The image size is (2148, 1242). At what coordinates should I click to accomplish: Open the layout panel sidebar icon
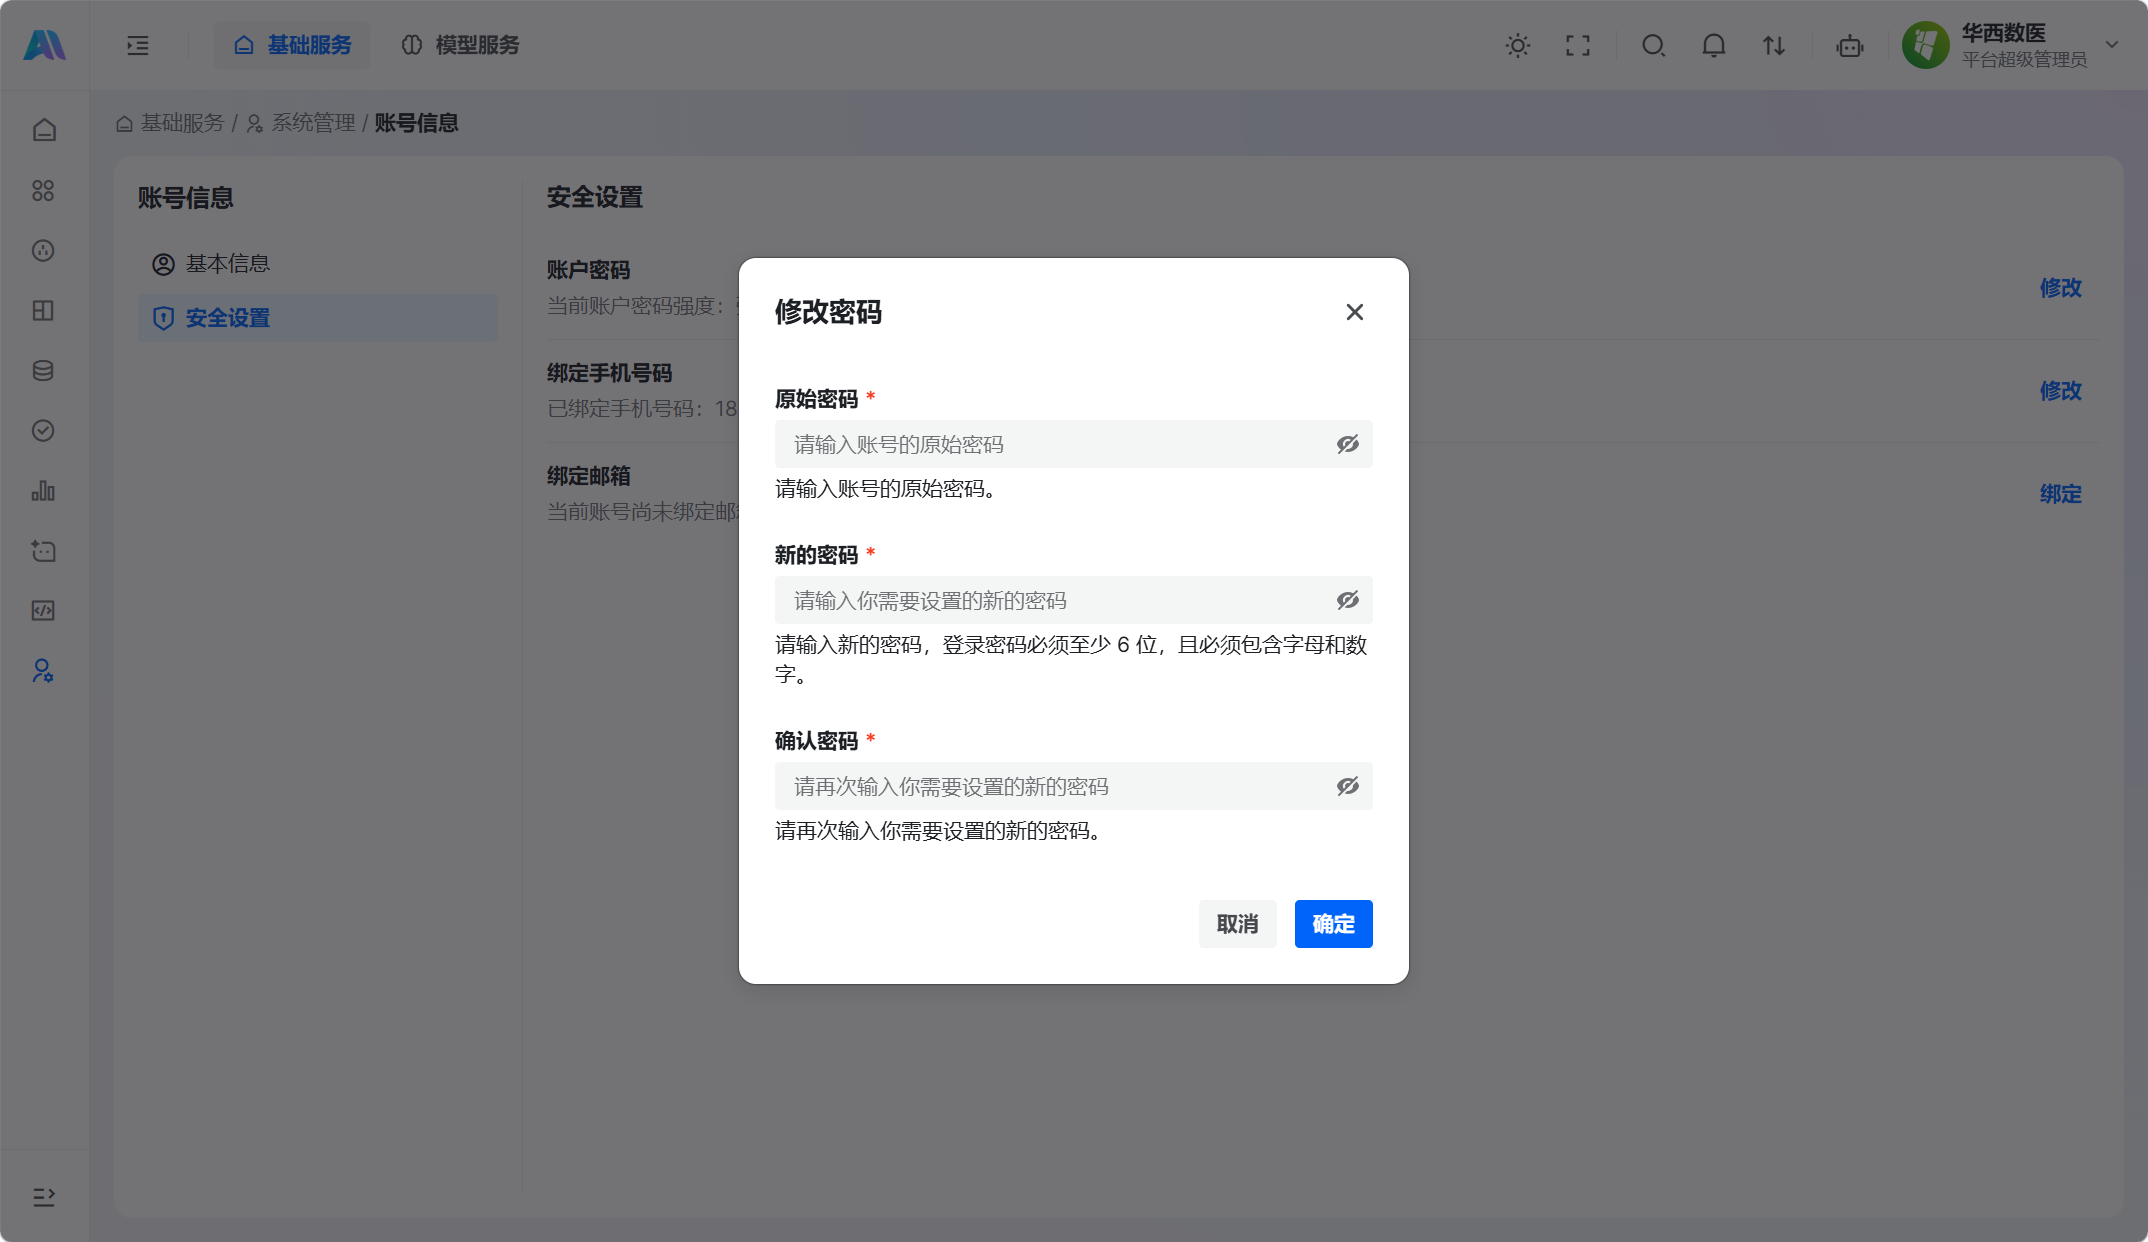point(43,310)
